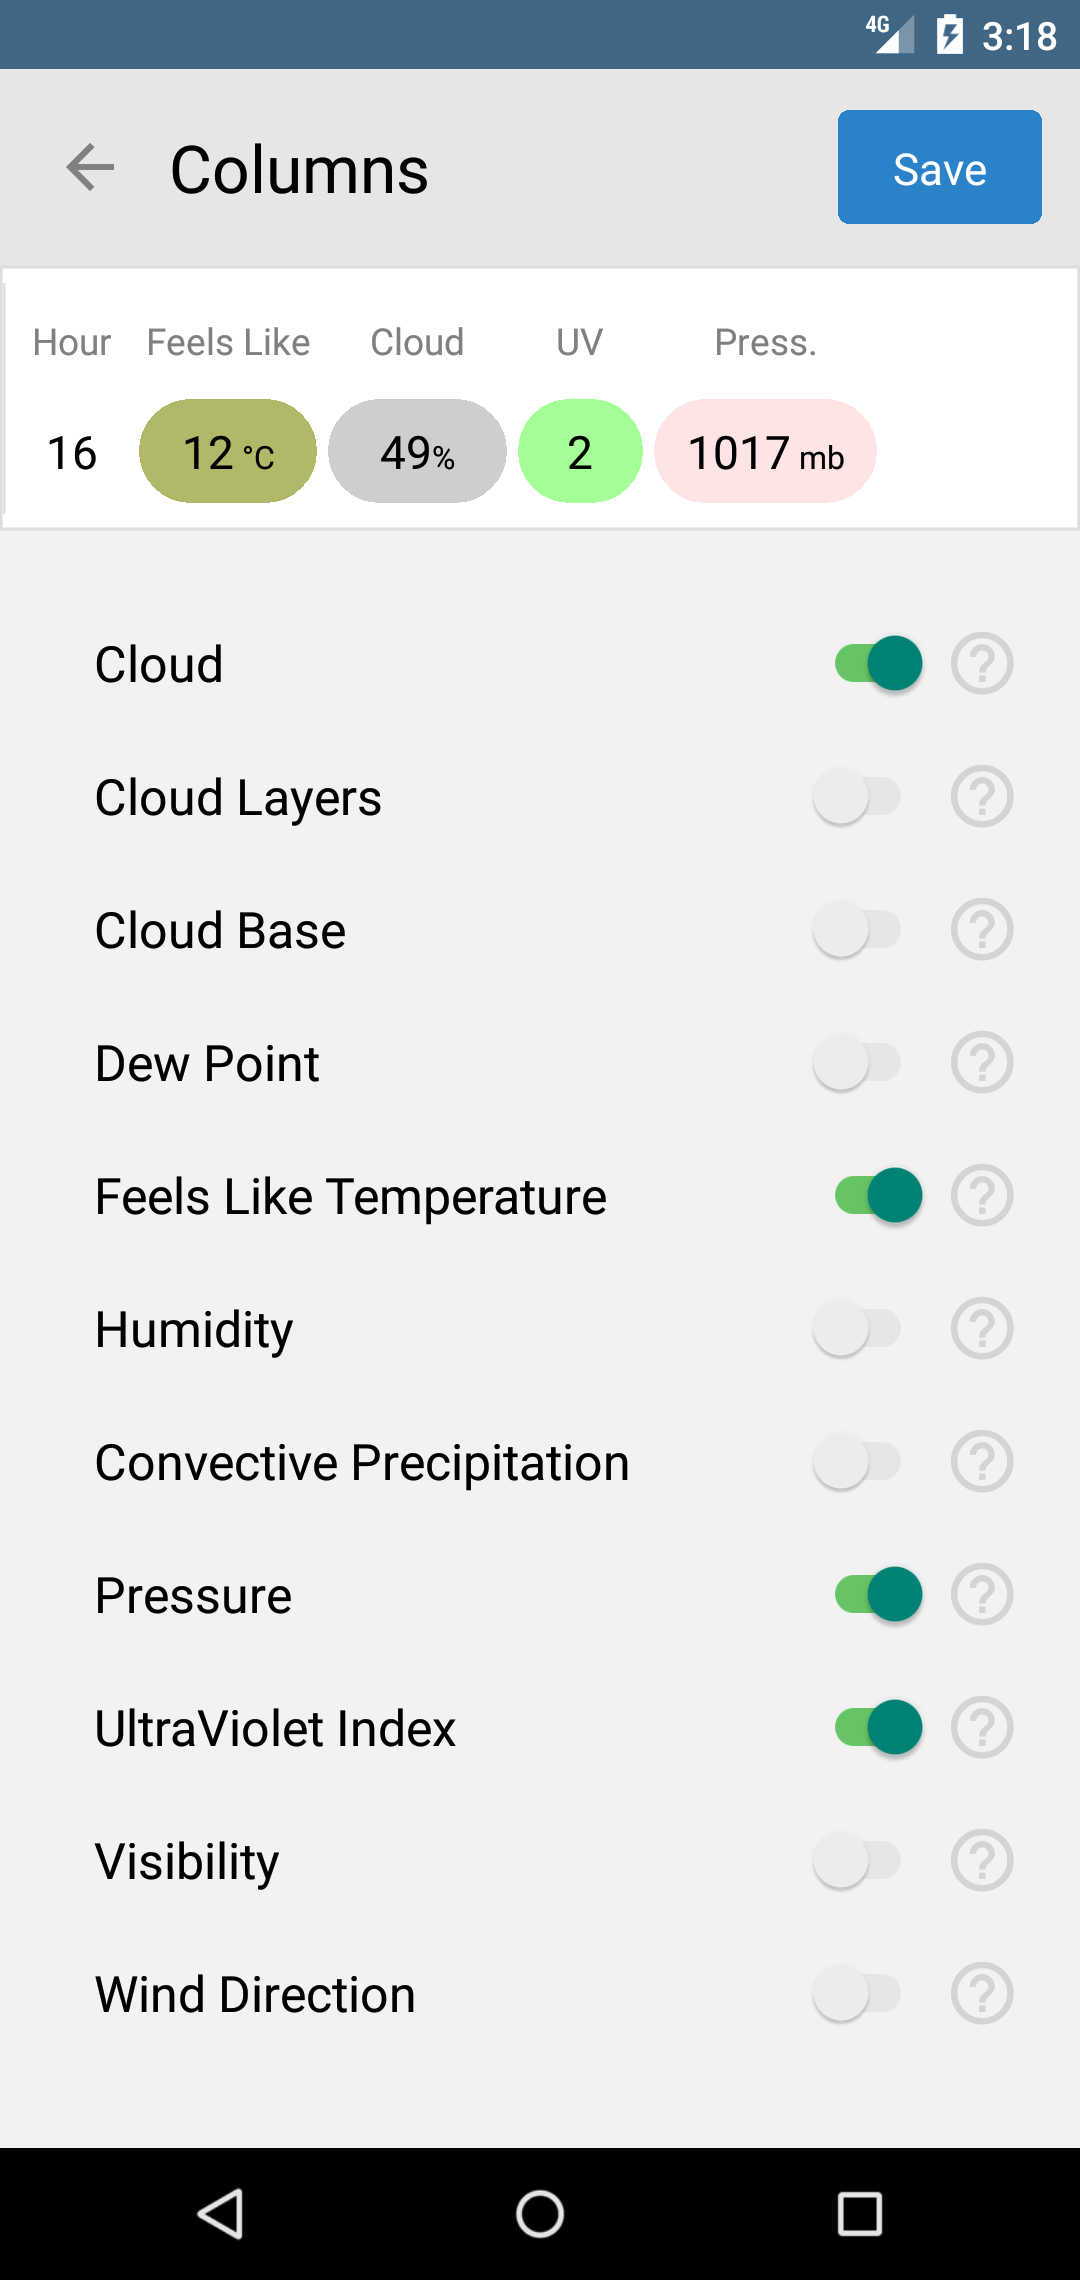This screenshot has width=1080, height=2280.
Task: Save the column settings
Action: (x=939, y=167)
